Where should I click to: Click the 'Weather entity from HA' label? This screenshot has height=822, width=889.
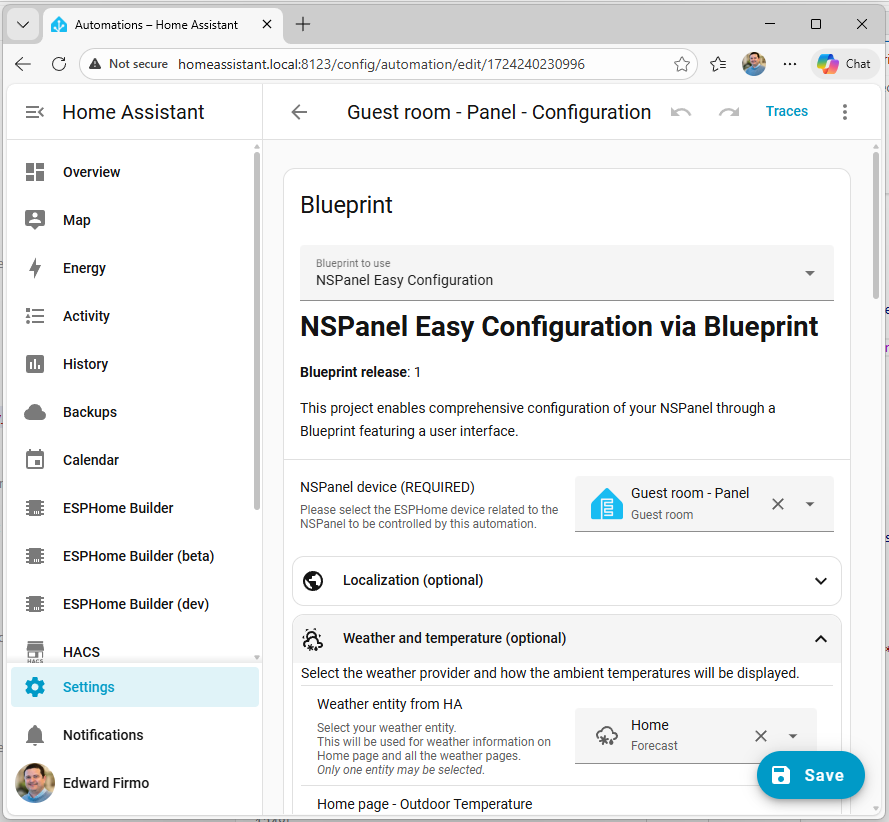tap(390, 704)
